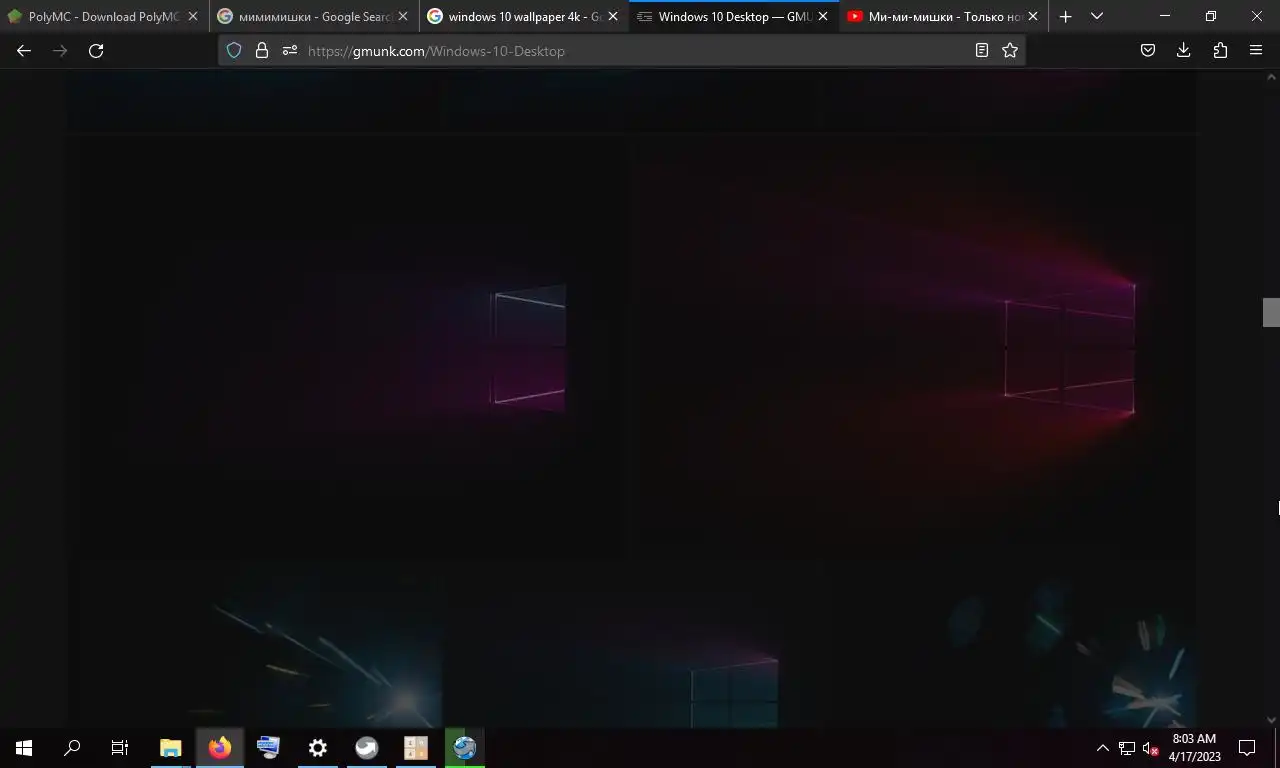Open the network status tray icon

pos(1127,748)
